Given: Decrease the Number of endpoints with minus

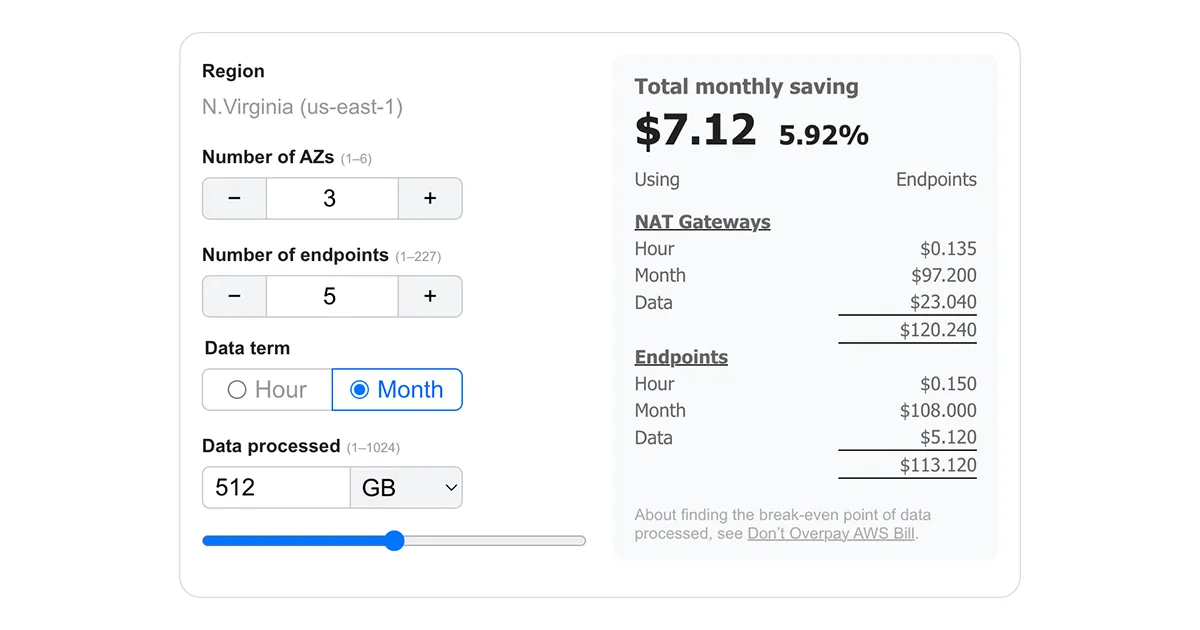Looking at the screenshot, I should click(x=234, y=296).
